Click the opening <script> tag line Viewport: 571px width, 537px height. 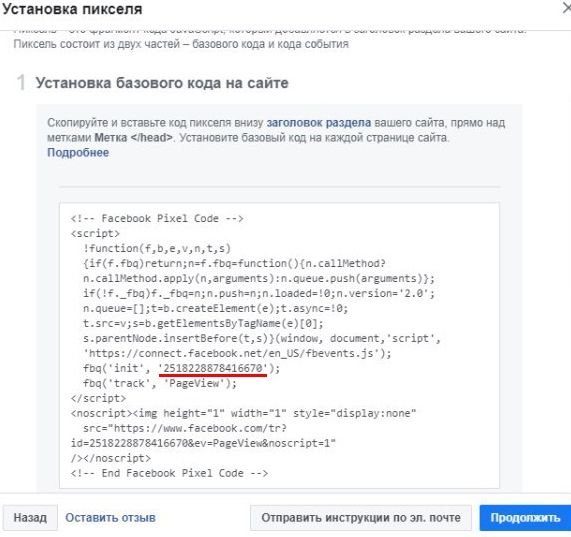click(x=95, y=233)
